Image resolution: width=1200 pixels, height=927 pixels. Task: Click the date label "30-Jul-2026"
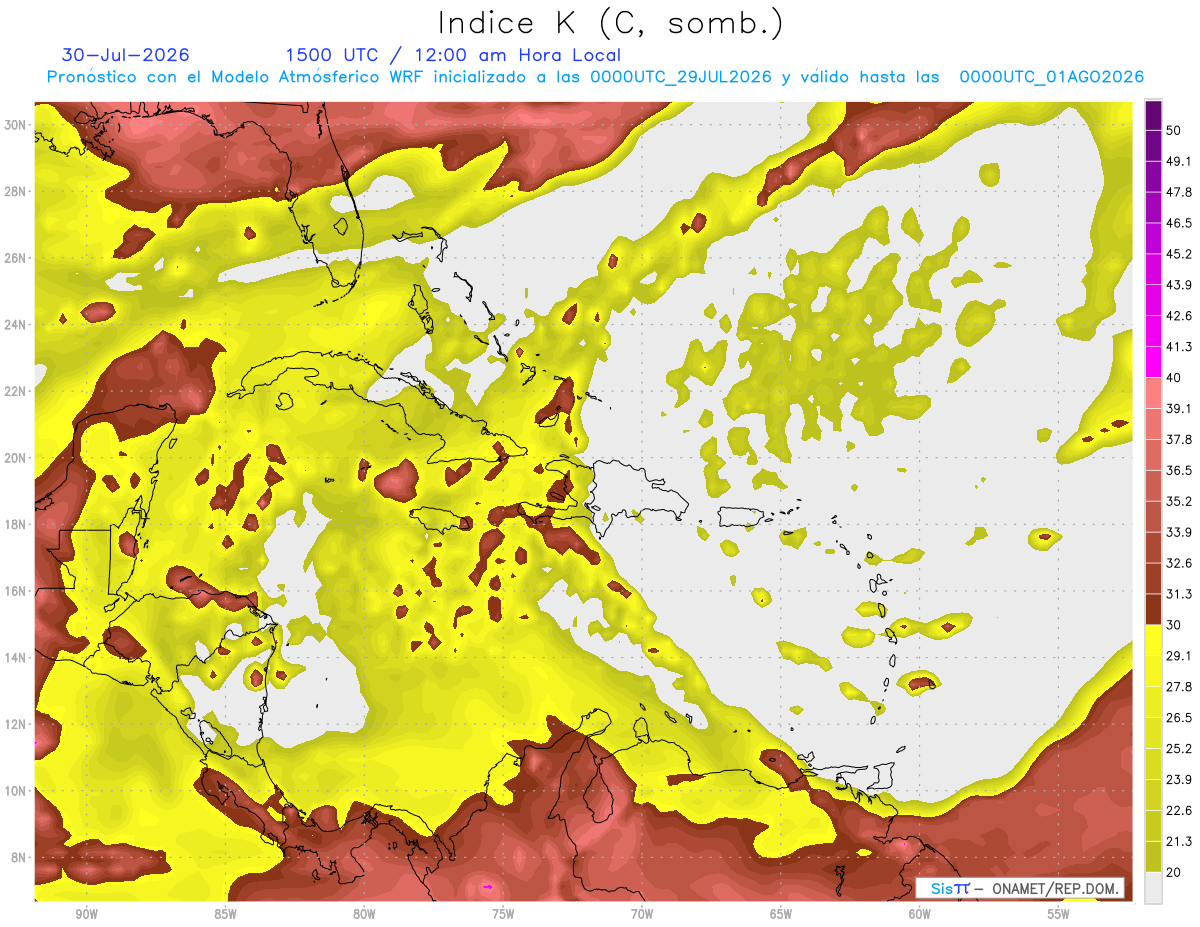125,55
